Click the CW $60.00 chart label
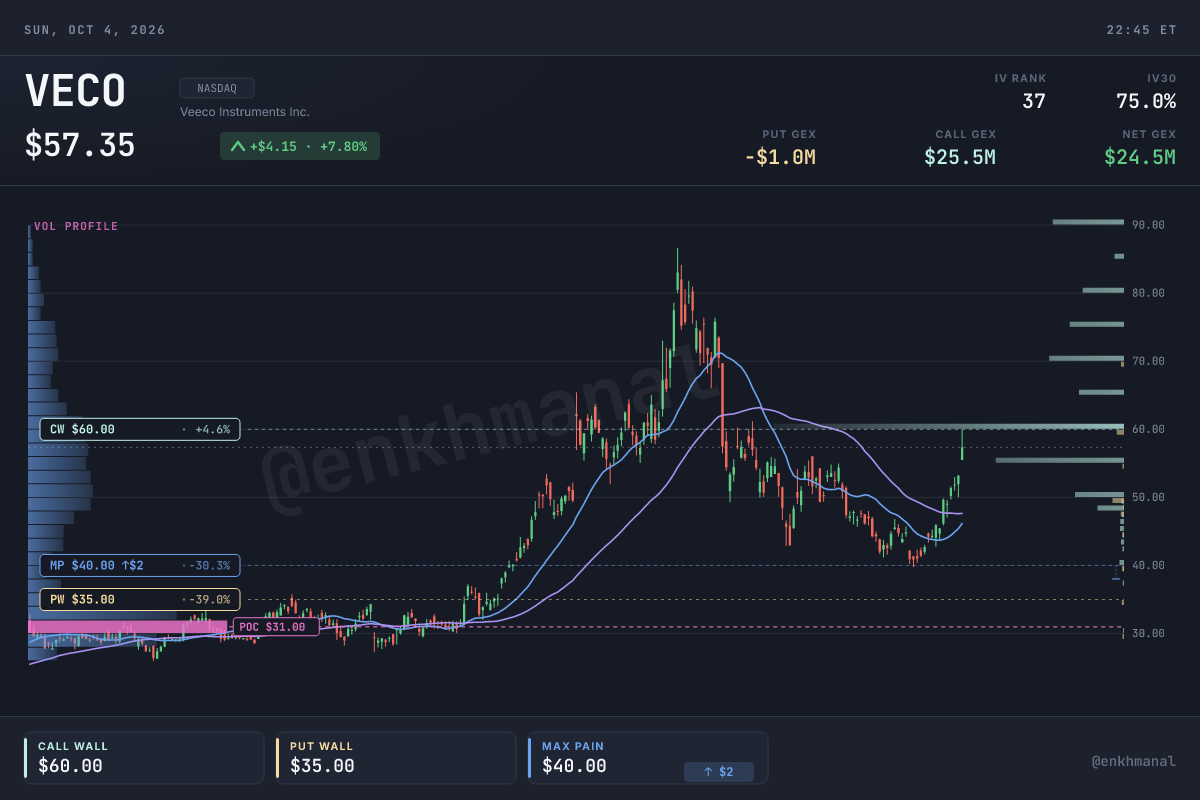Viewport: 1200px width, 800px height. click(140, 429)
